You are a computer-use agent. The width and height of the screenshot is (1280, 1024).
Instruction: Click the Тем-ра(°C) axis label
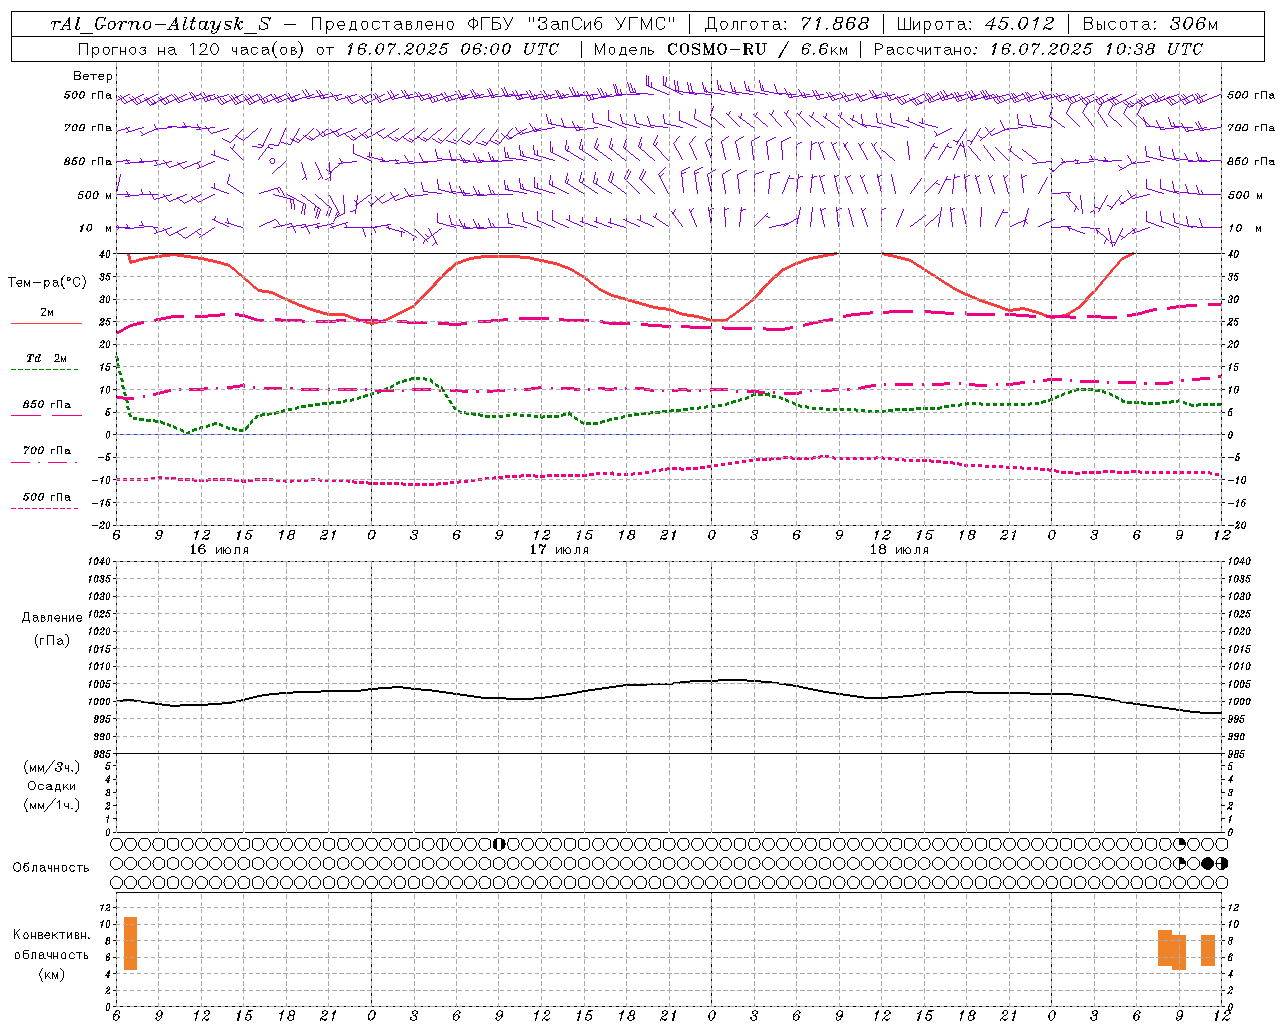pos(47,282)
